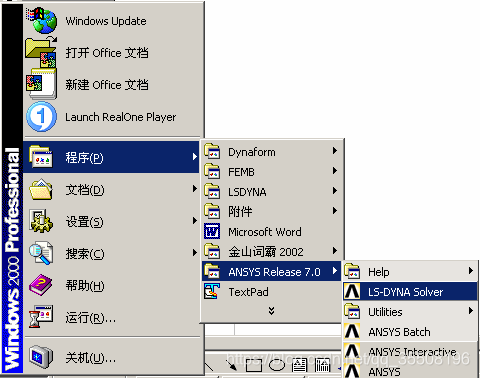480x378 pixels.
Task: Open the 运行(R)... run dialog
Action: pyautogui.click(x=111, y=317)
